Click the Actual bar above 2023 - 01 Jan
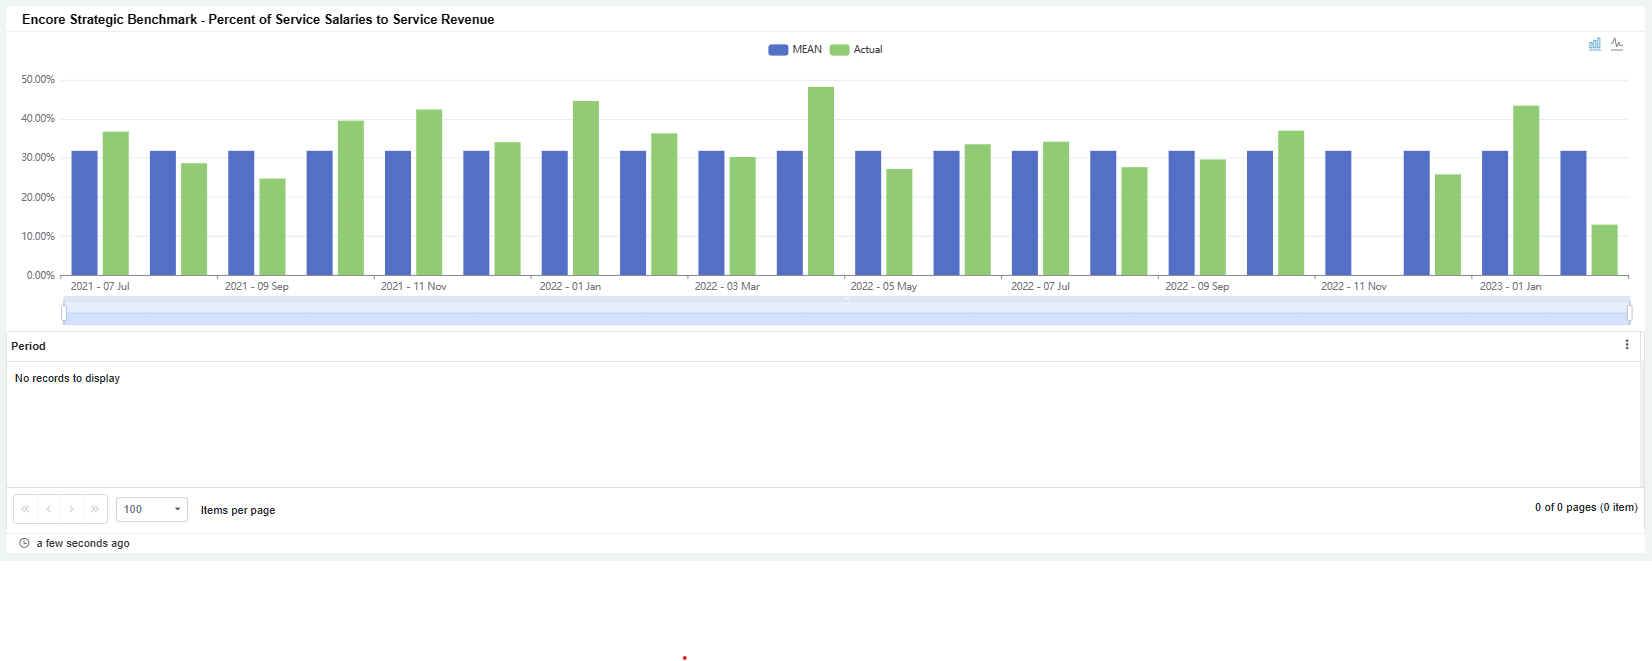Image resolution: width=1652 pixels, height=661 pixels. tap(1526, 190)
